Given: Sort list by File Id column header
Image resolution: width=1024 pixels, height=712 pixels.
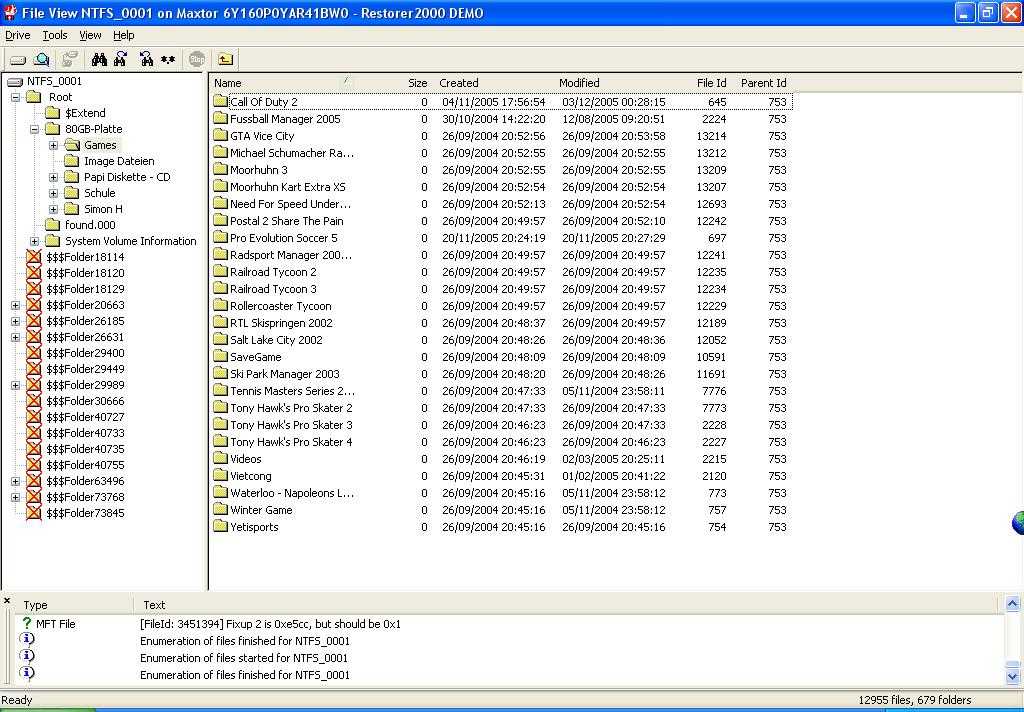Looking at the screenshot, I should click(711, 83).
